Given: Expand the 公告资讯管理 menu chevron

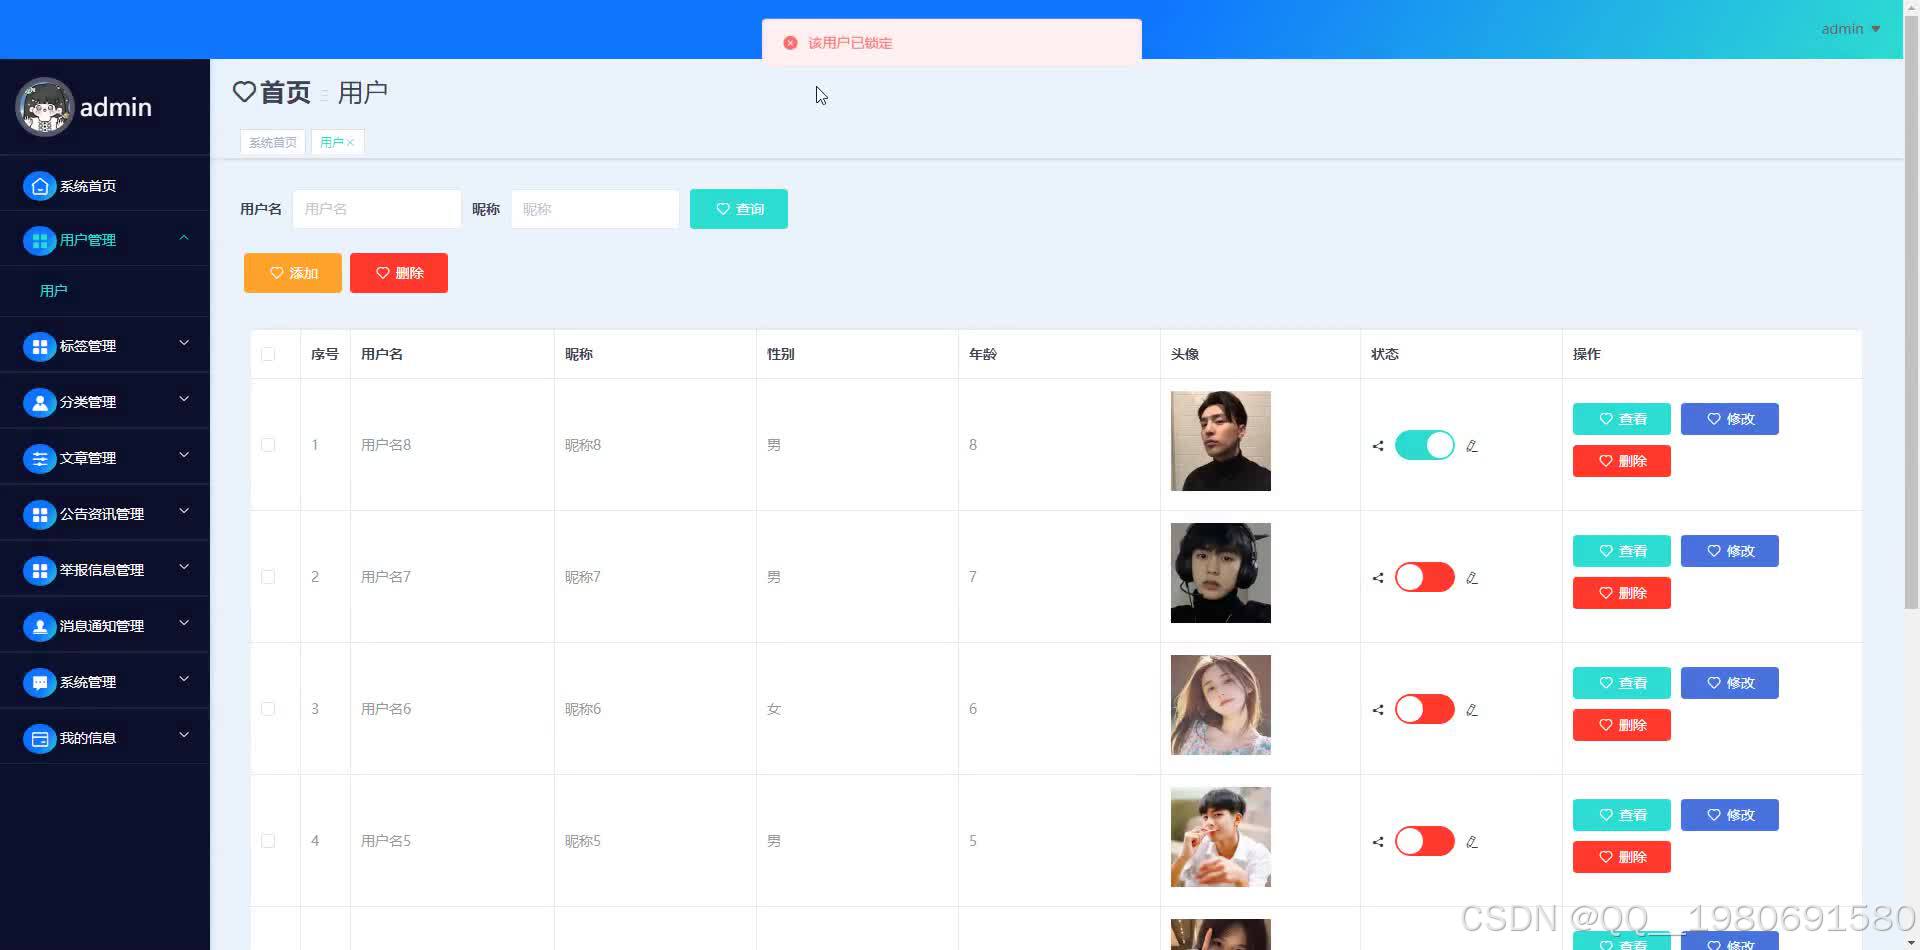Looking at the screenshot, I should [184, 511].
